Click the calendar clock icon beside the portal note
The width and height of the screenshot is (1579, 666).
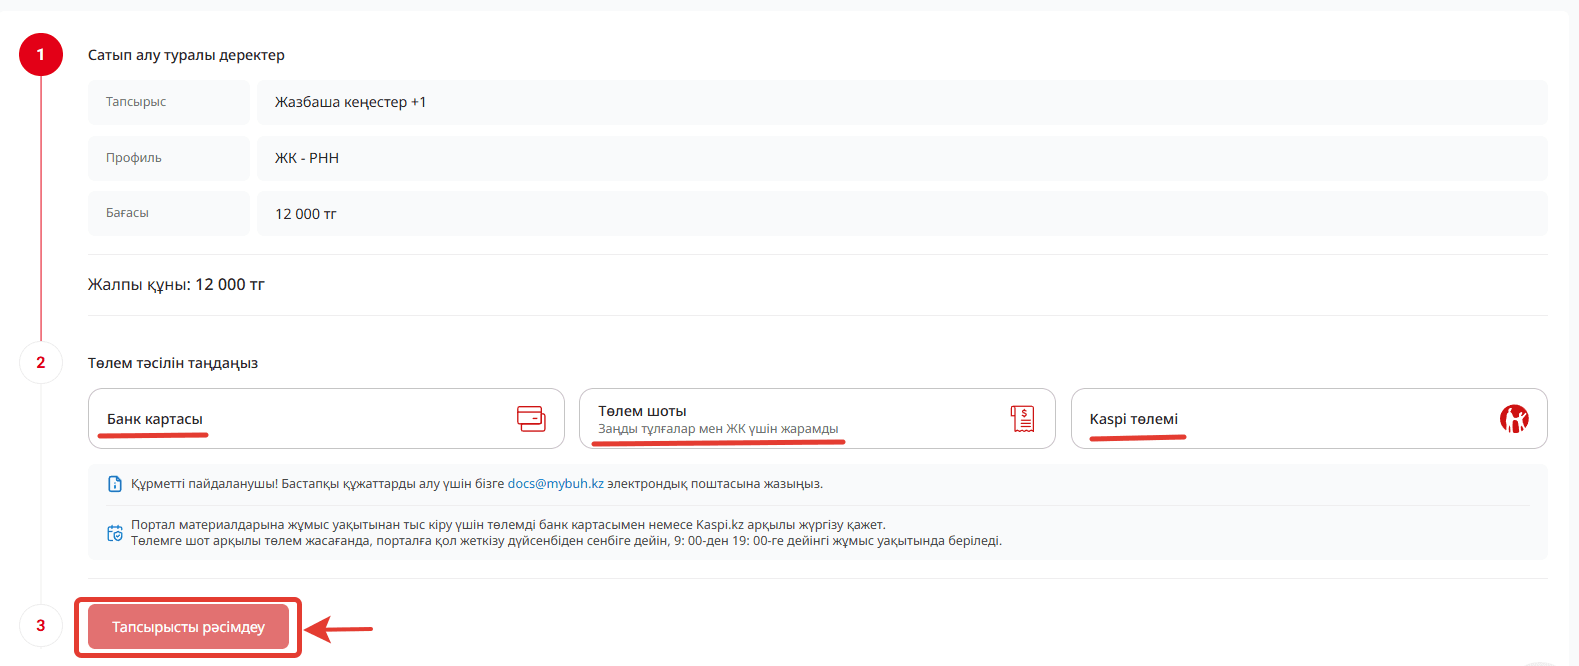(115, 533)
